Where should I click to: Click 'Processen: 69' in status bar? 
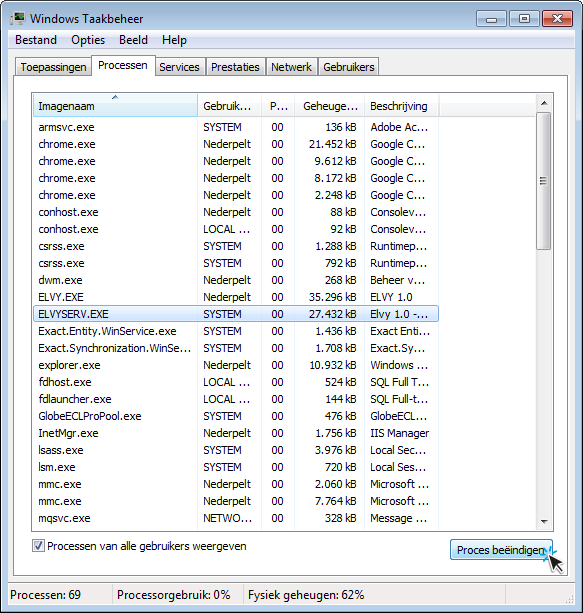point(45,595)
